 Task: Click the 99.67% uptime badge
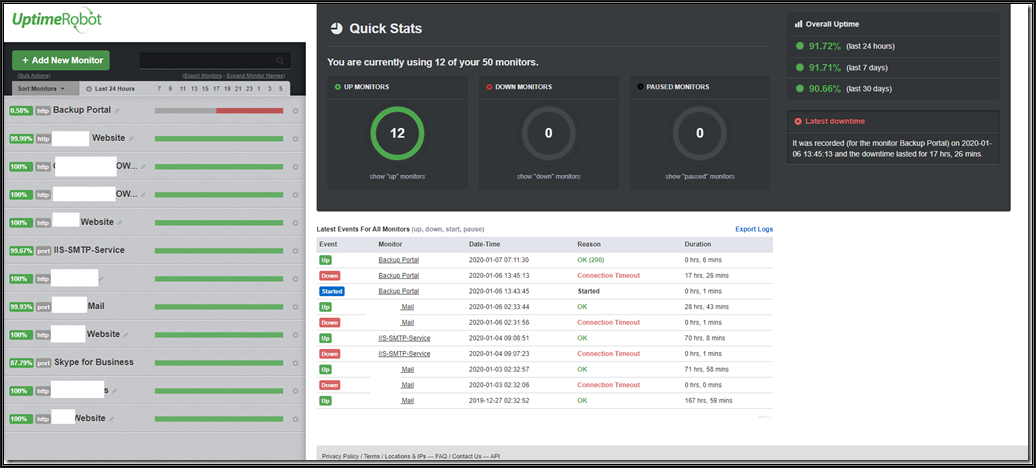click(x=21, y=251)
